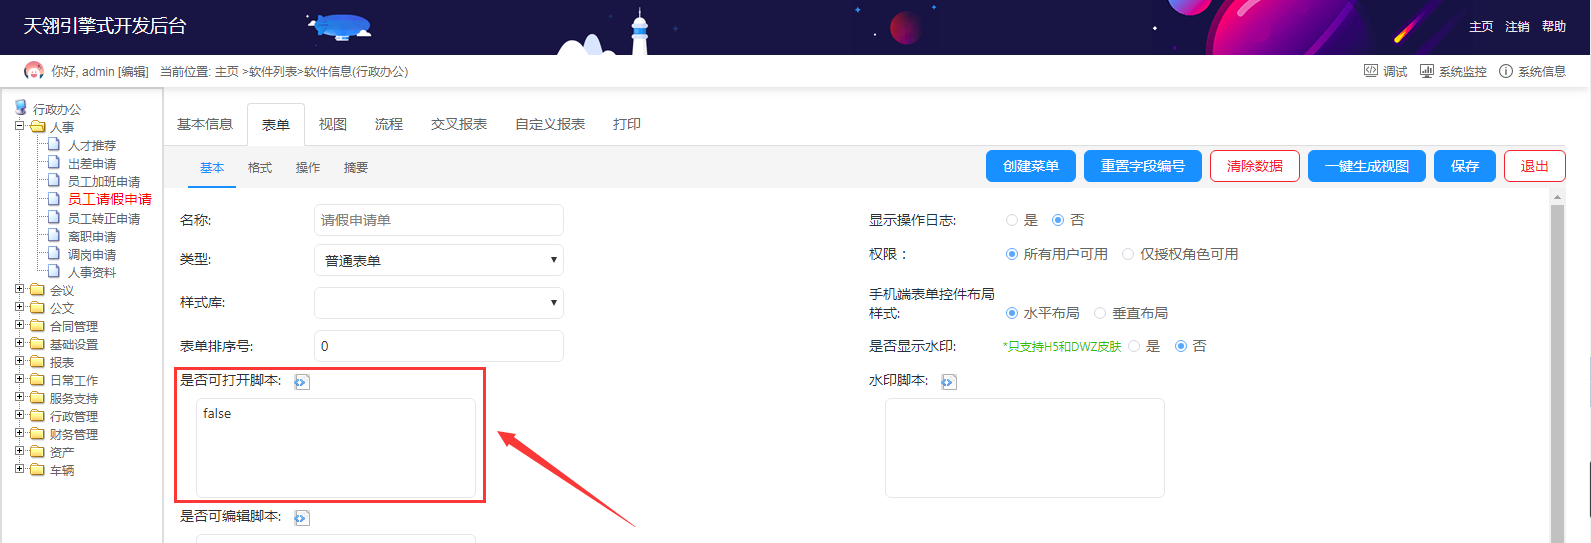
Task: Click the 人事资料 document icon
Action: pyautogui.click(x=55, y=272)
